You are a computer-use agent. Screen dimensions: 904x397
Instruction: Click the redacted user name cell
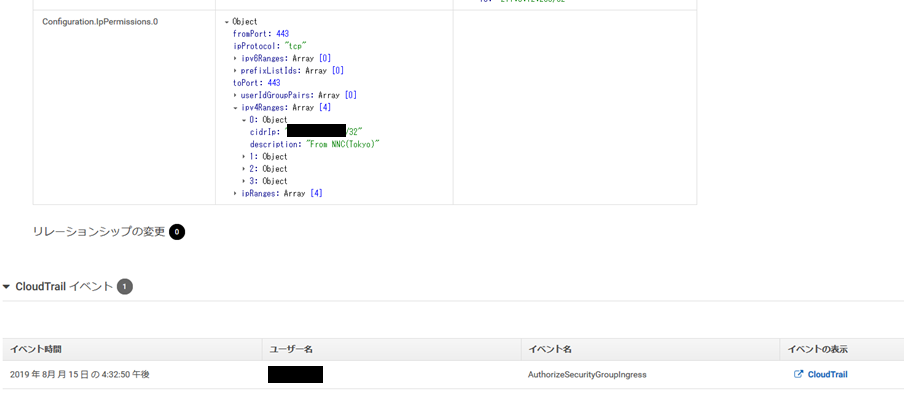pyautogui.click(x=295, y=375)
